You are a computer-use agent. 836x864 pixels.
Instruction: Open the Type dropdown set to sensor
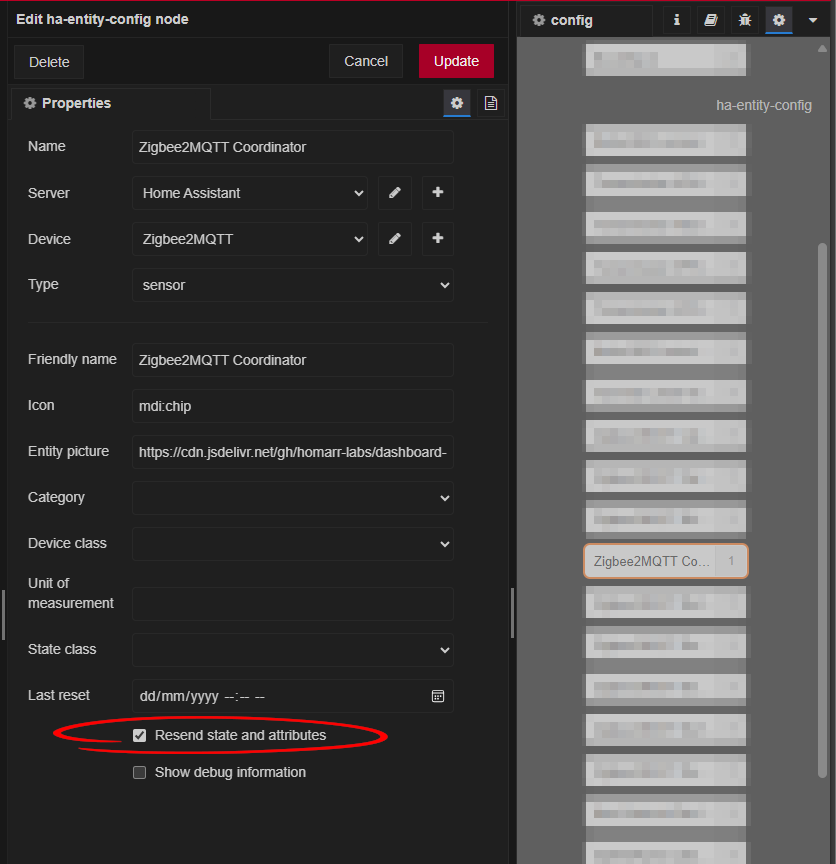click(293, 285)
